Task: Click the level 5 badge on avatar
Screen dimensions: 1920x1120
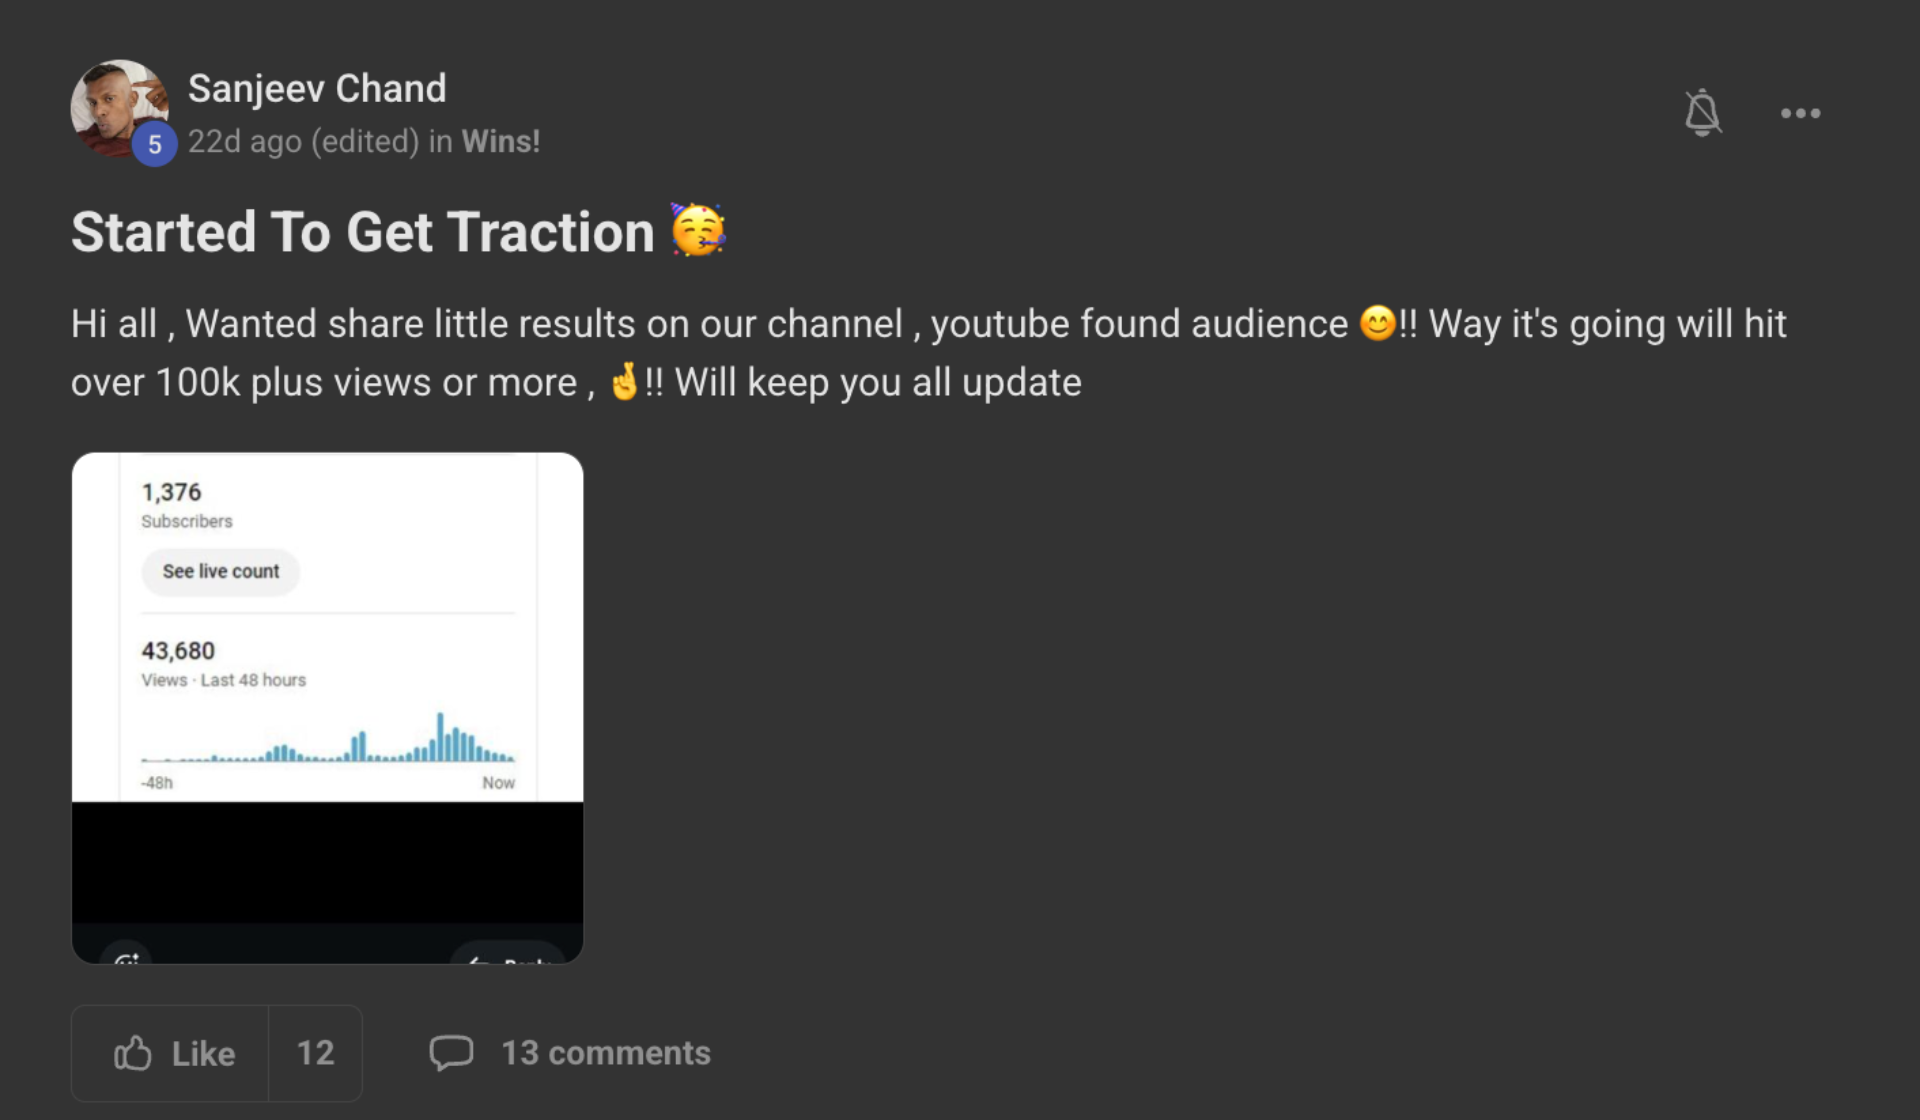Action: pos(155,144)
